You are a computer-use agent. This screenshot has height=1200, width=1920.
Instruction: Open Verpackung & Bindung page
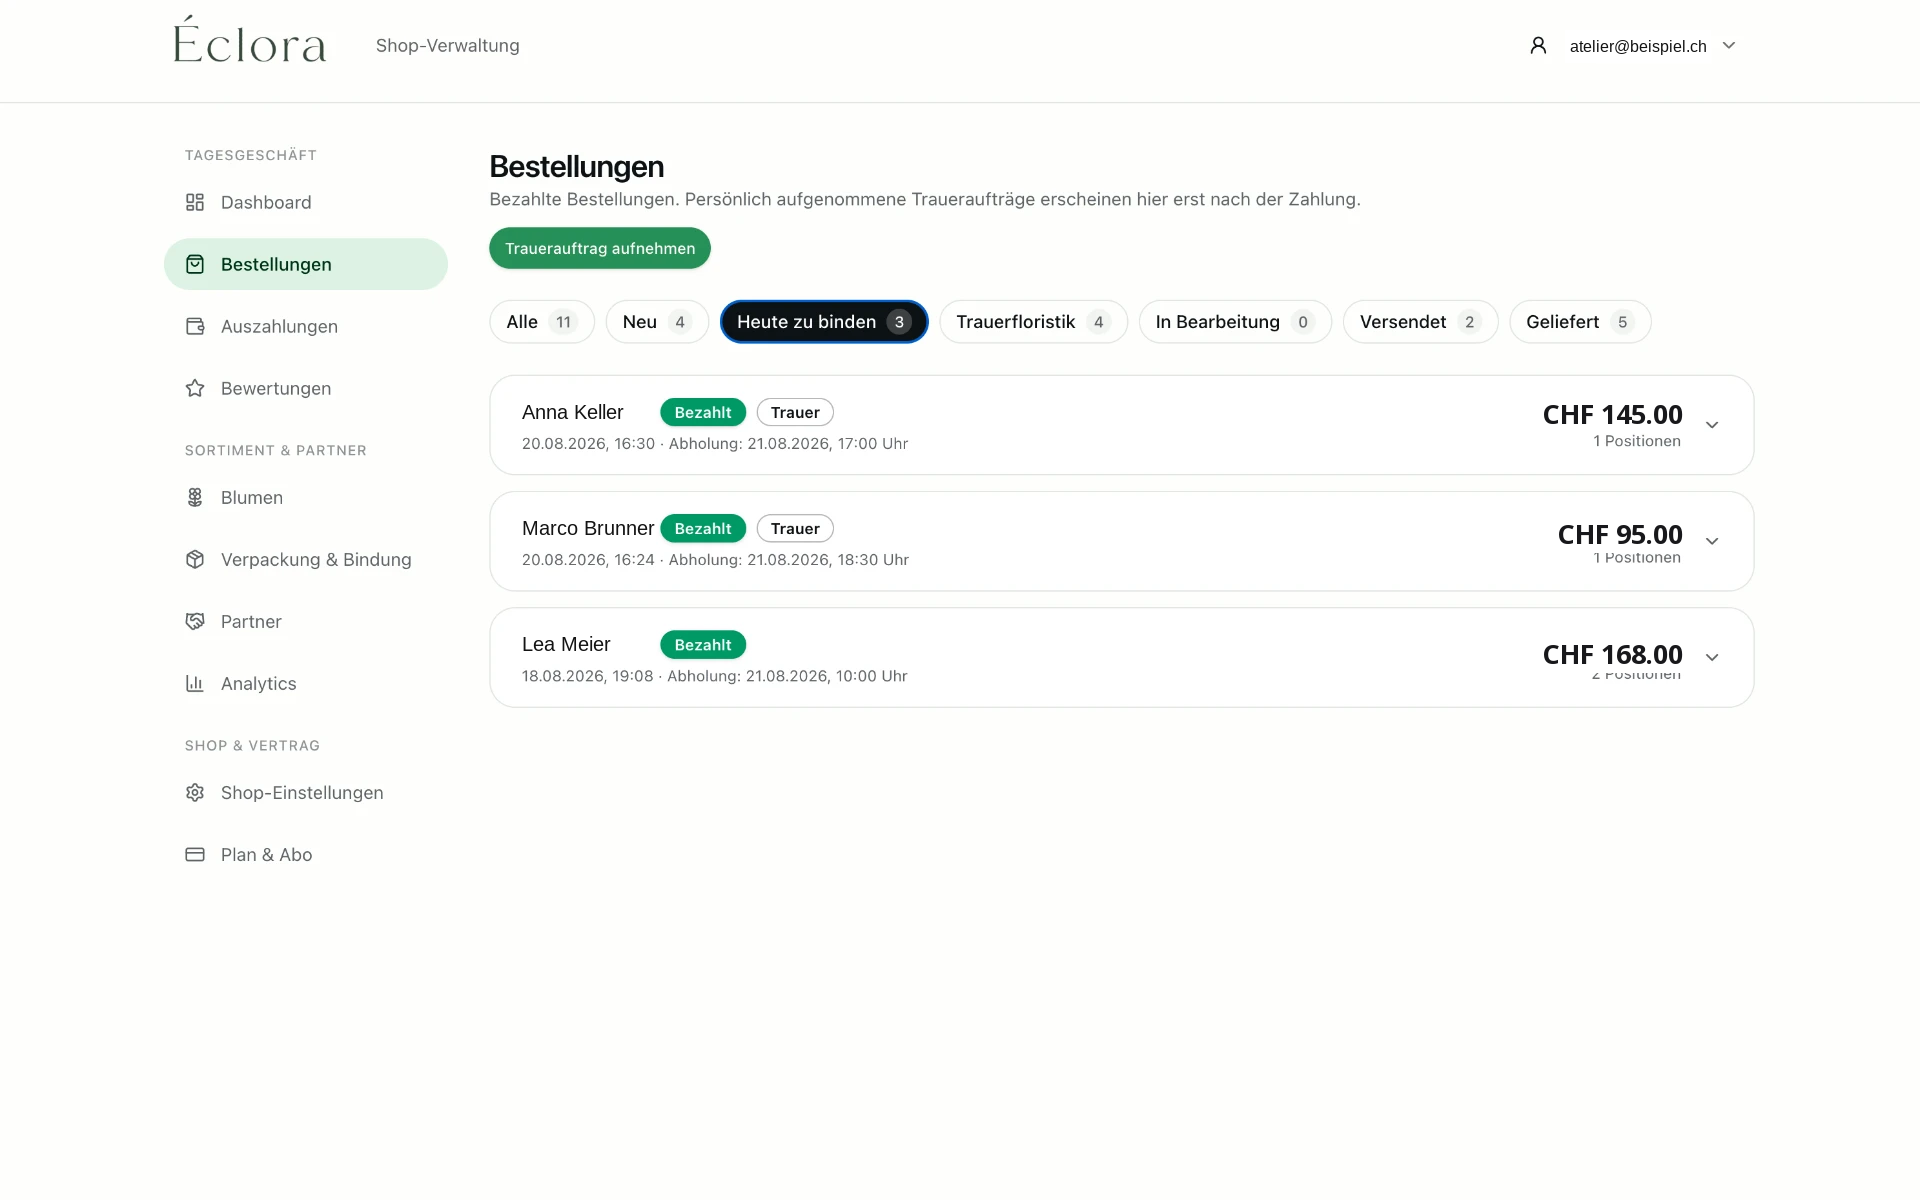(306, 559)
